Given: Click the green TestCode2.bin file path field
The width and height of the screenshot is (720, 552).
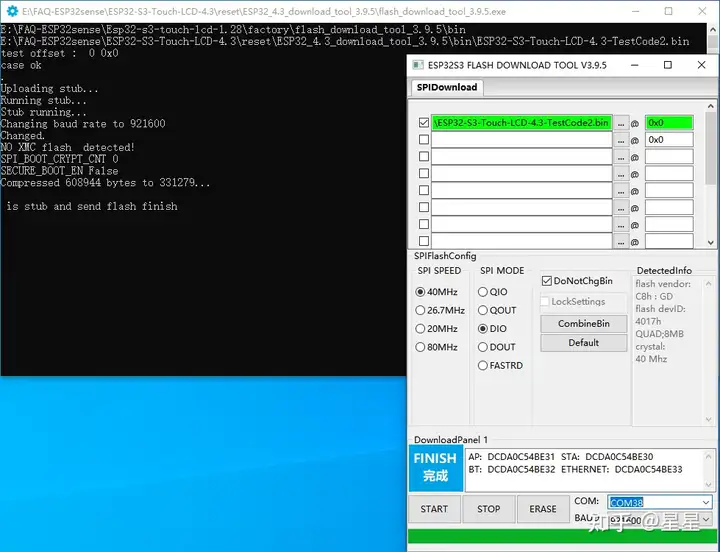Looking at the screenshot, I should (522, 123).
